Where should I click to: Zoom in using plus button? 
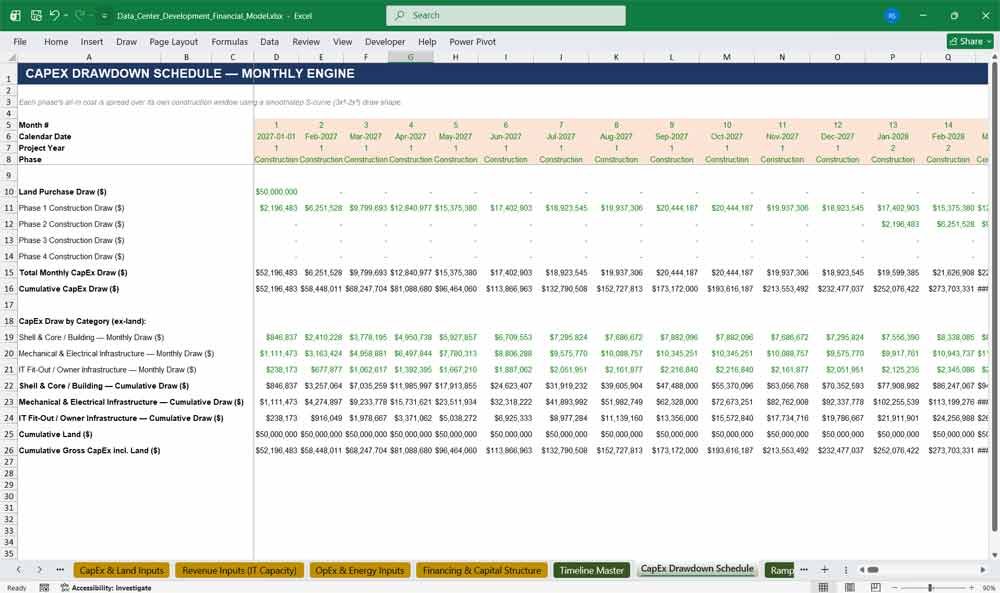coord(971,587)
